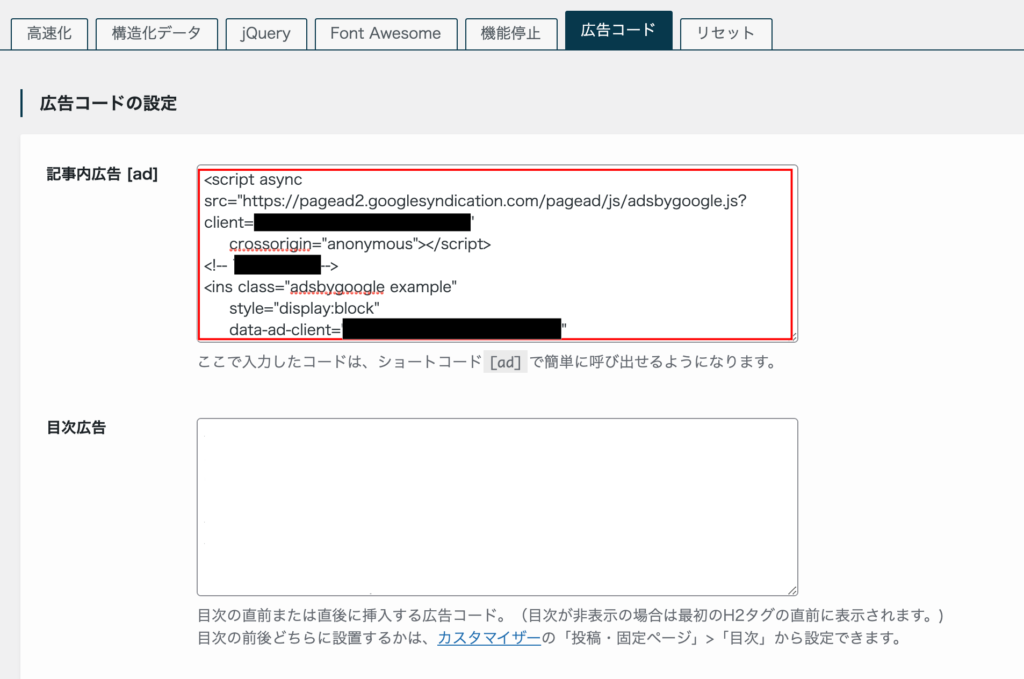Viewport: 1024px width, 679px height.
Task: Click the 広告コードの設定 heading
Action: (x=108, y=103)
